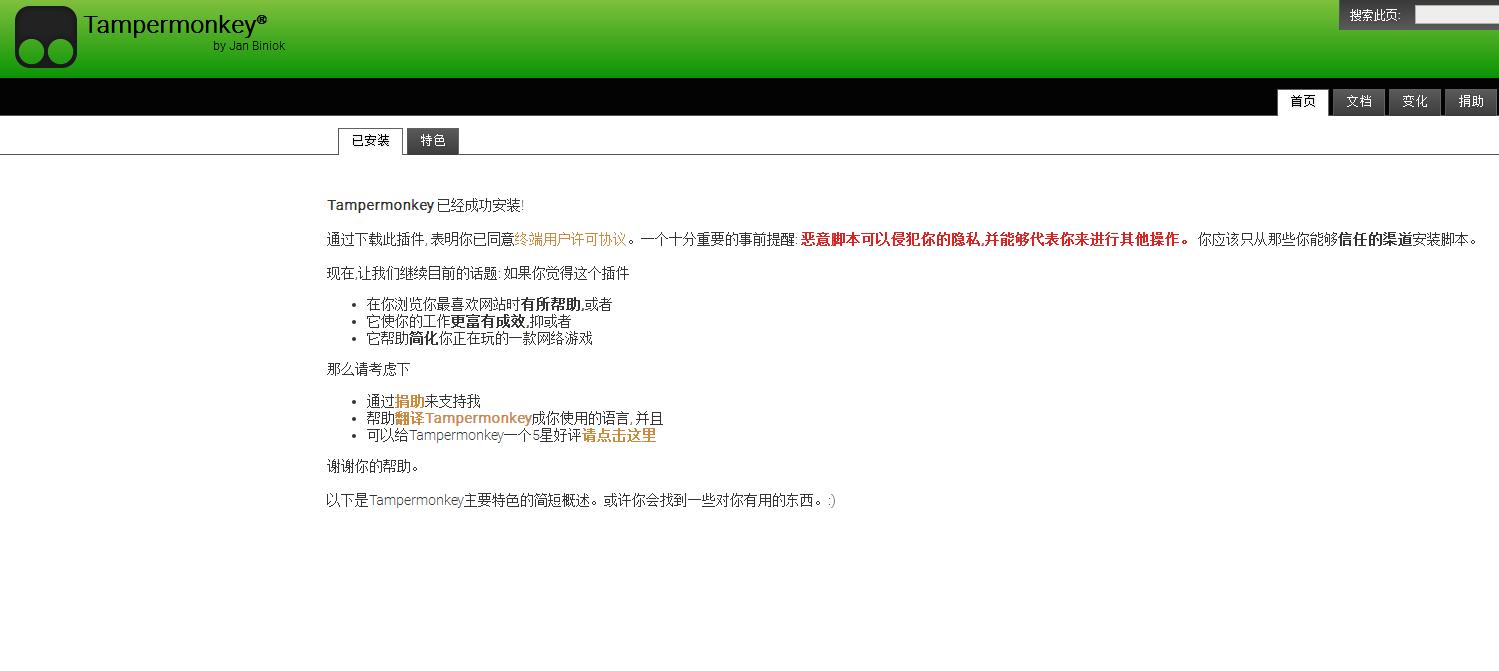Open the 终端用户许可协议 link
Screen dimensions: 1499x671
570,240
